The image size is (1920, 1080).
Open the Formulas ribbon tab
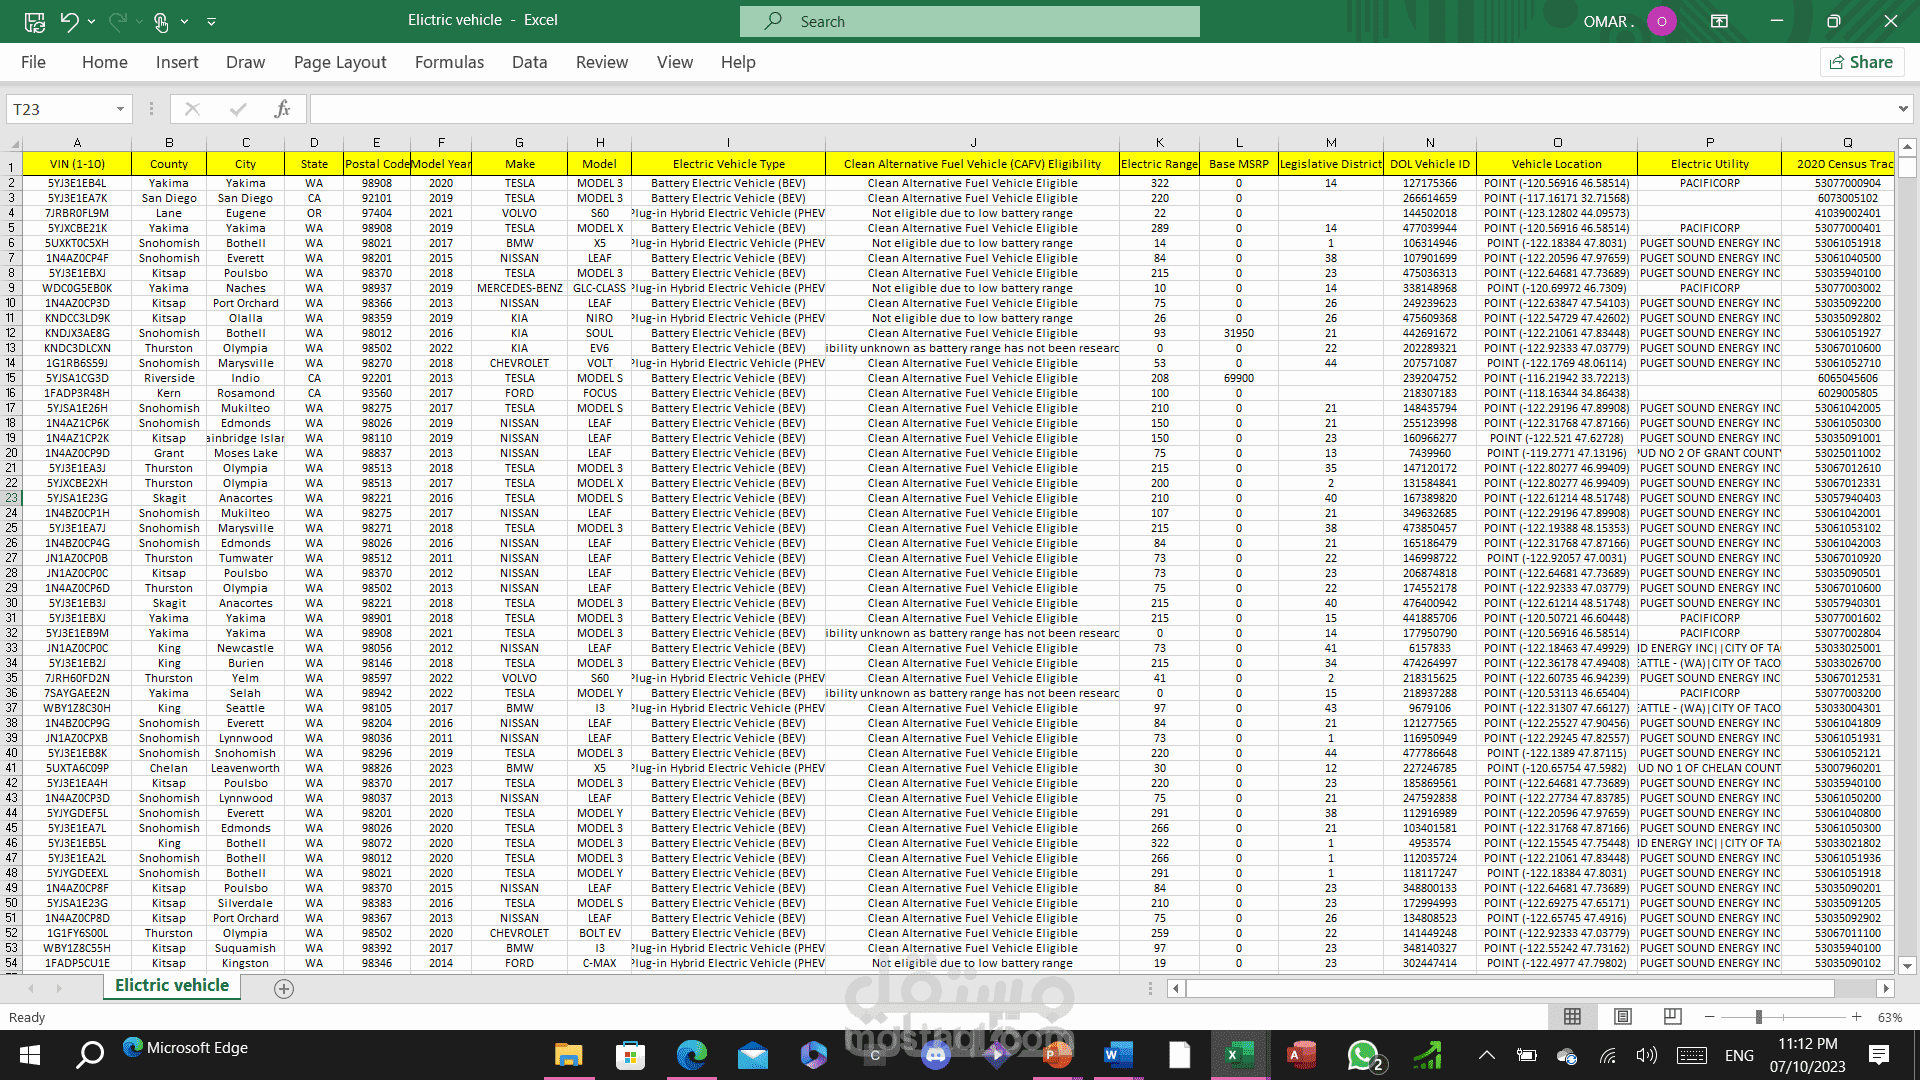[x=449, y=62]
